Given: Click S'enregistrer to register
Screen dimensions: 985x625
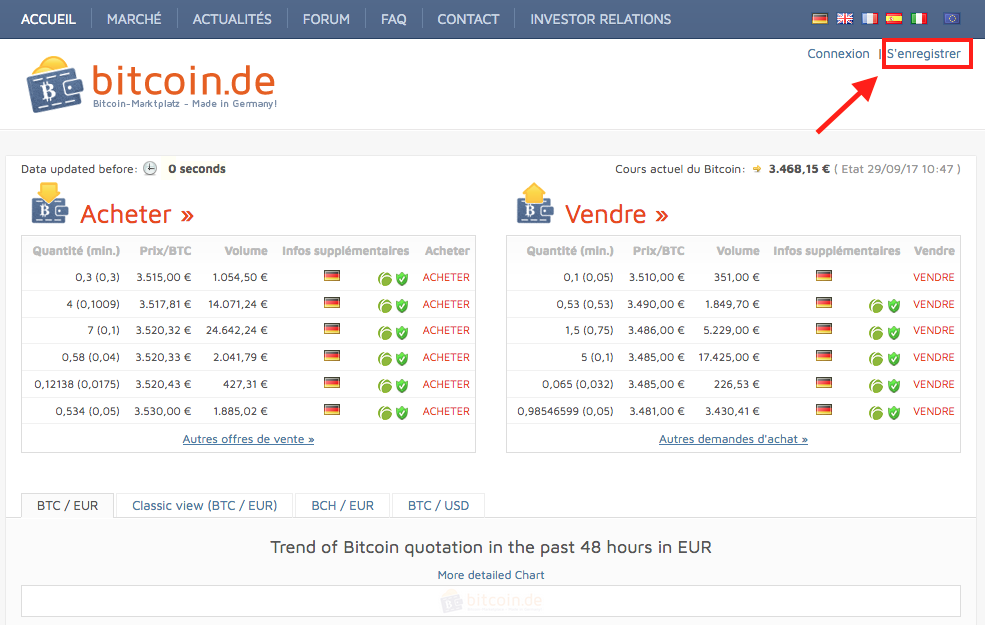Looking at the screenshot, I should [x=923, y=54].
